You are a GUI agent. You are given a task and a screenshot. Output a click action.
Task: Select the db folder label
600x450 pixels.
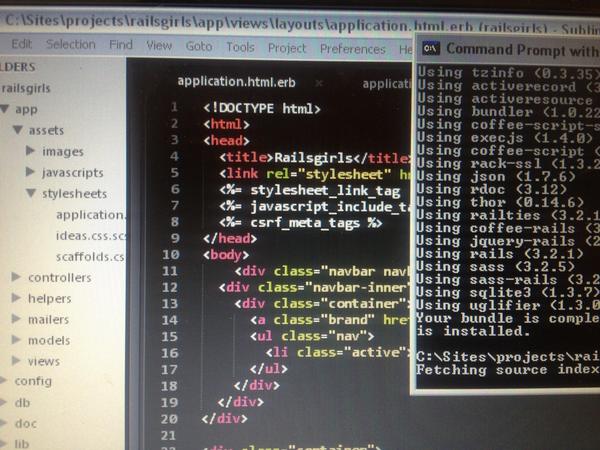click(22, 403)
